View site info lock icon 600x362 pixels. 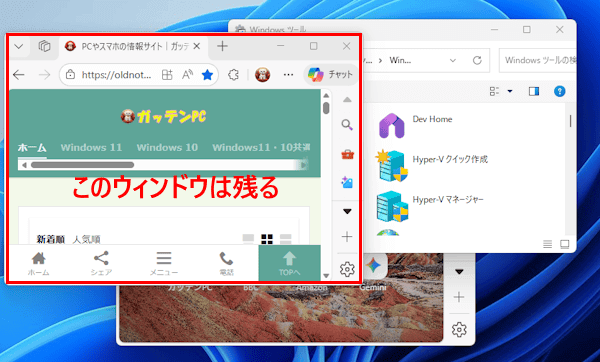pyautogui.click(x=70, y=75)
